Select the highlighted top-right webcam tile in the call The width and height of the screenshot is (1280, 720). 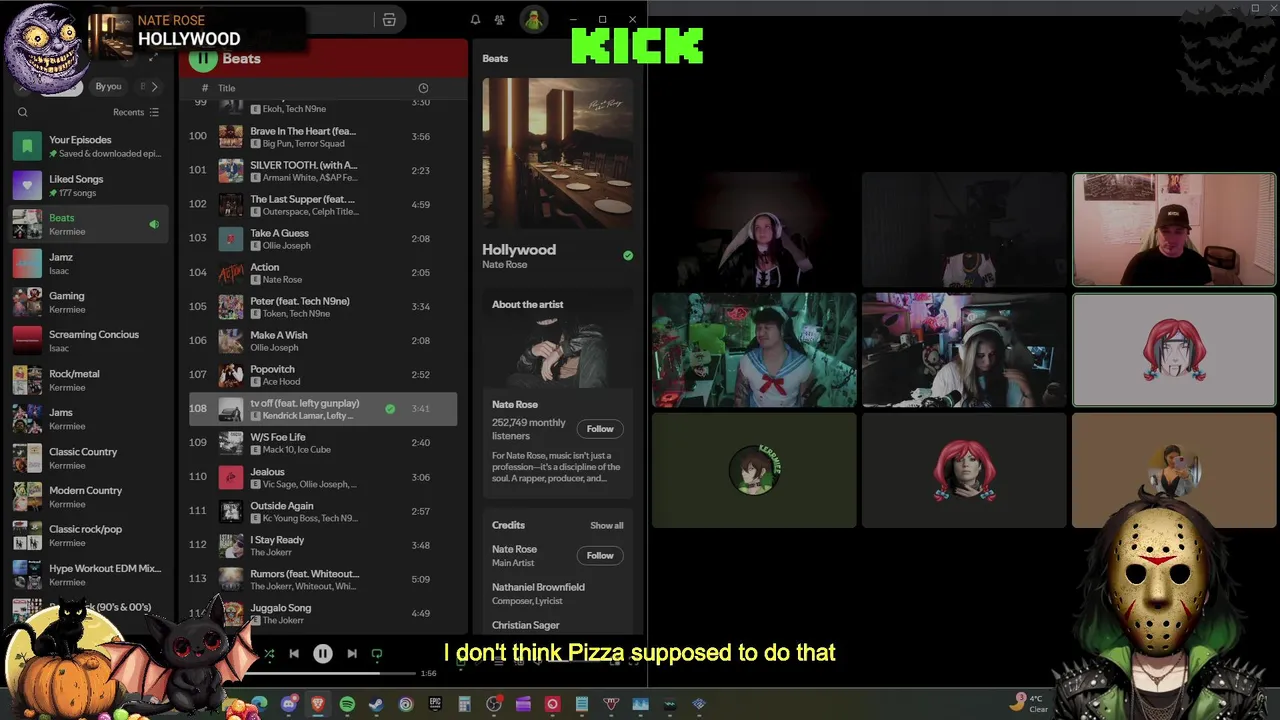pos(1174,230)
